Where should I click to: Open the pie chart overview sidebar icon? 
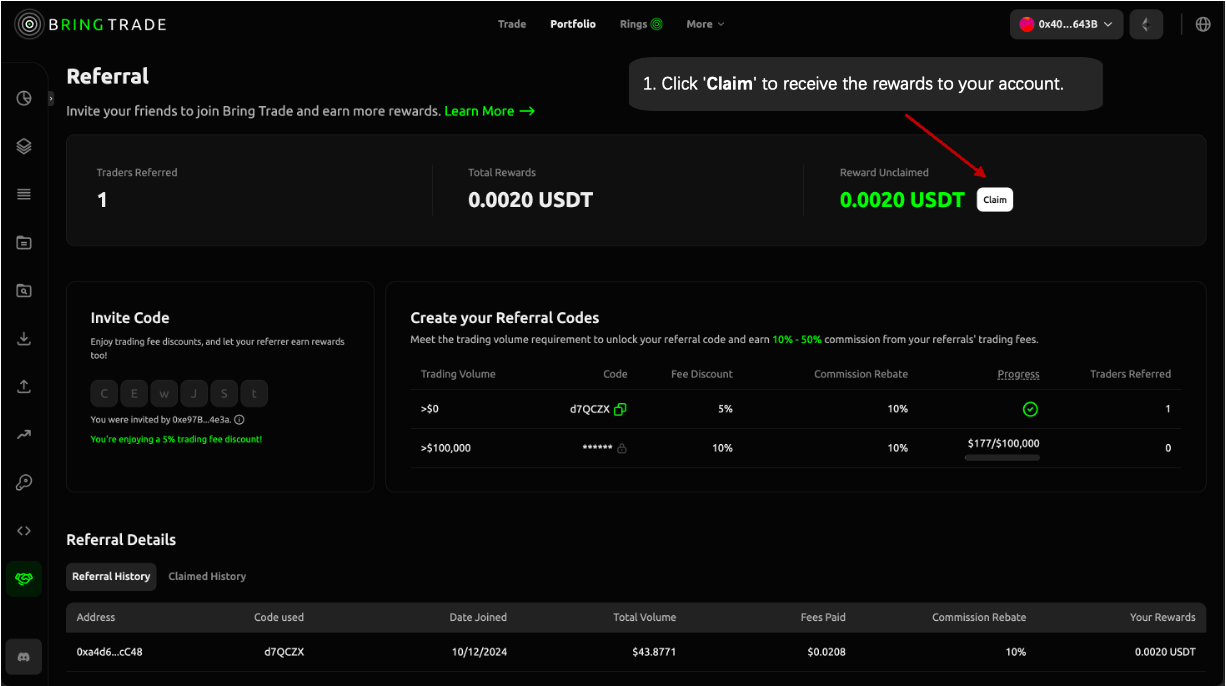pos(24,98)
